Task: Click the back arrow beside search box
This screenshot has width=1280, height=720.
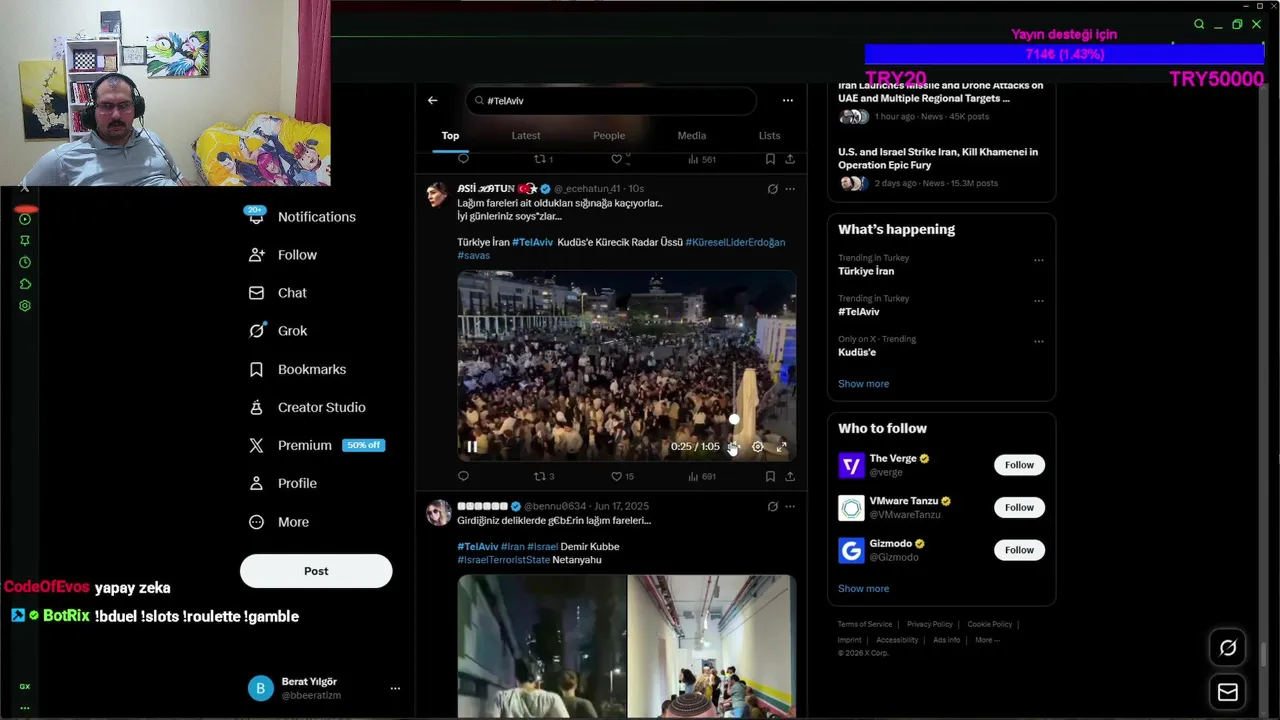Action: (432, 100)
